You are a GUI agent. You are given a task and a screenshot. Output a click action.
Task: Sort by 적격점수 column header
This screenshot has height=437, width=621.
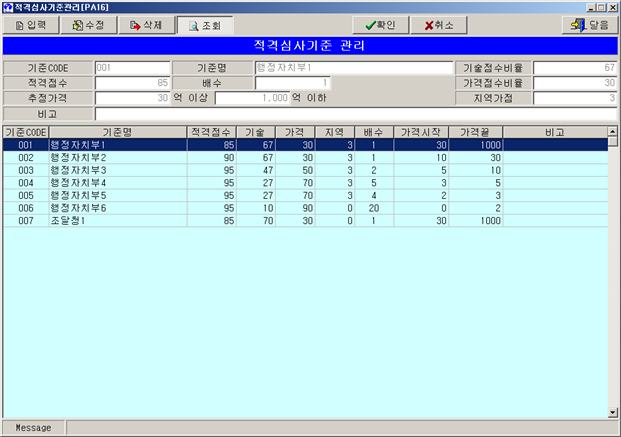(211, 132)
